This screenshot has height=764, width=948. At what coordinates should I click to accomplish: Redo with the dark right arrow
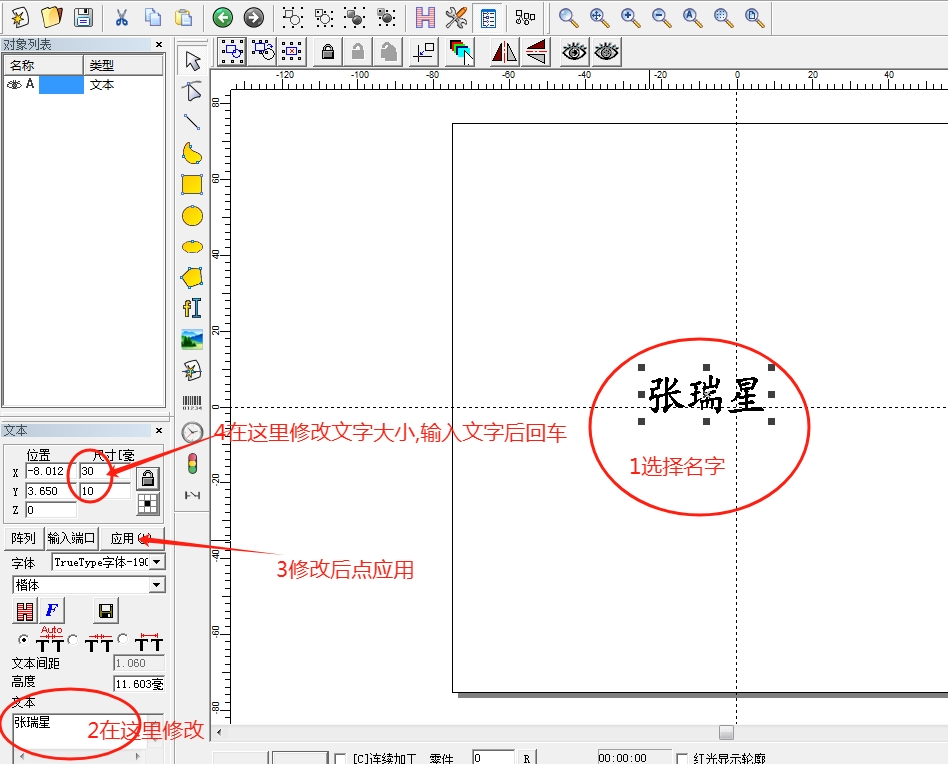pyautogui.click(x=253, y=18)
